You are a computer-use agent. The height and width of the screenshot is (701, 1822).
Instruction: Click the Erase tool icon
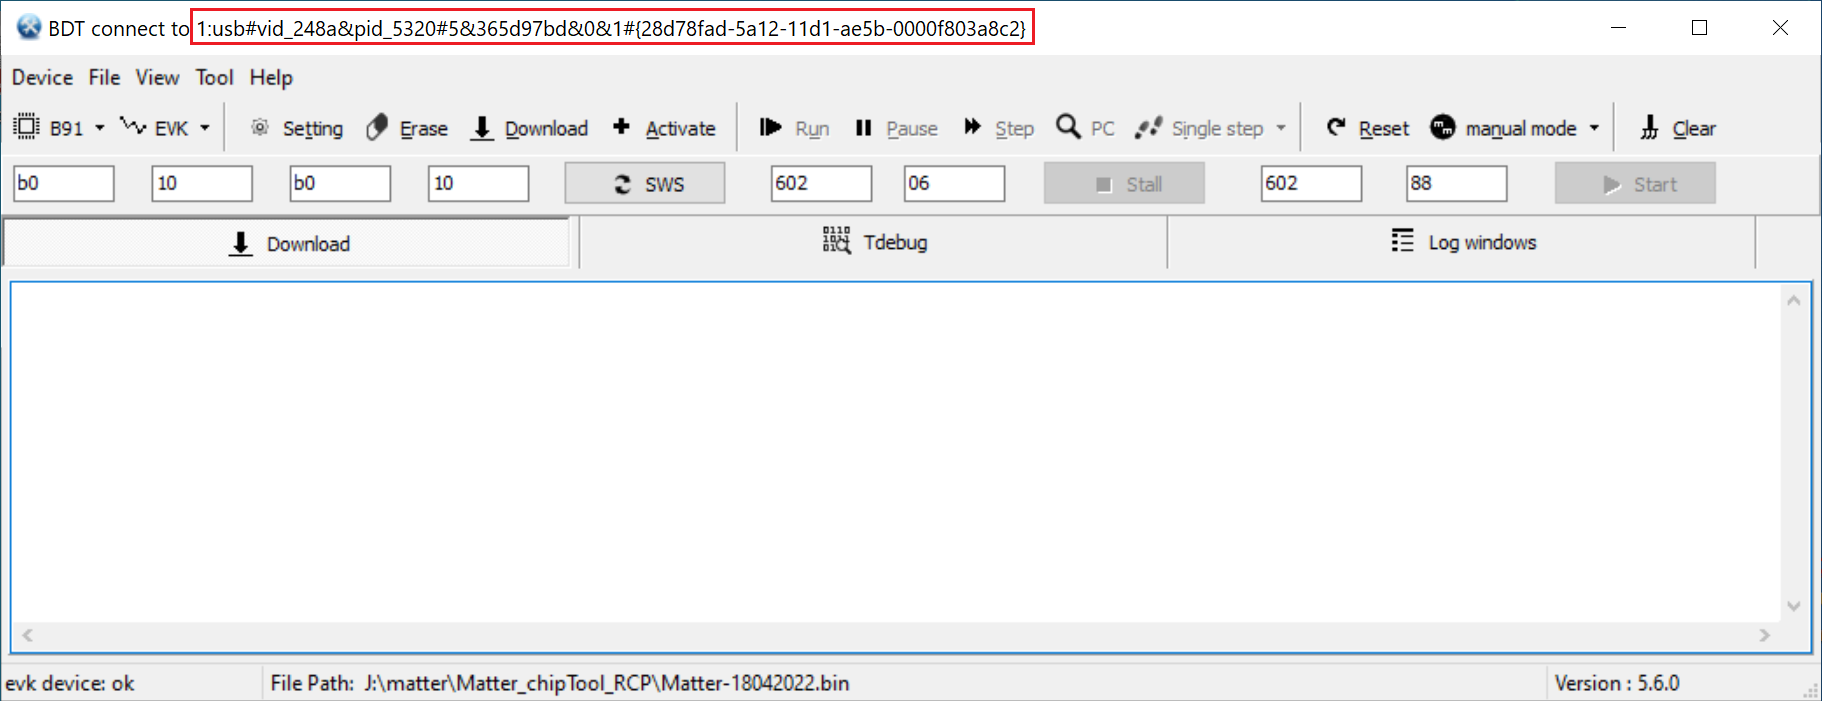click(x=377, y=128)
